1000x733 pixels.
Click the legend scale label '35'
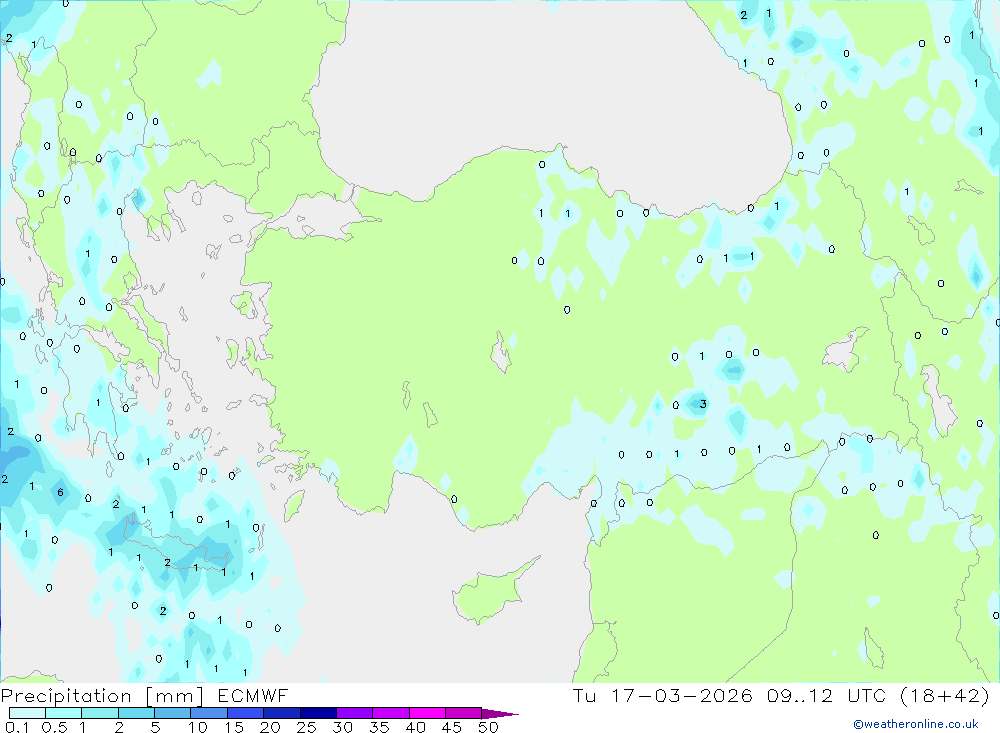tap(379, 727)
